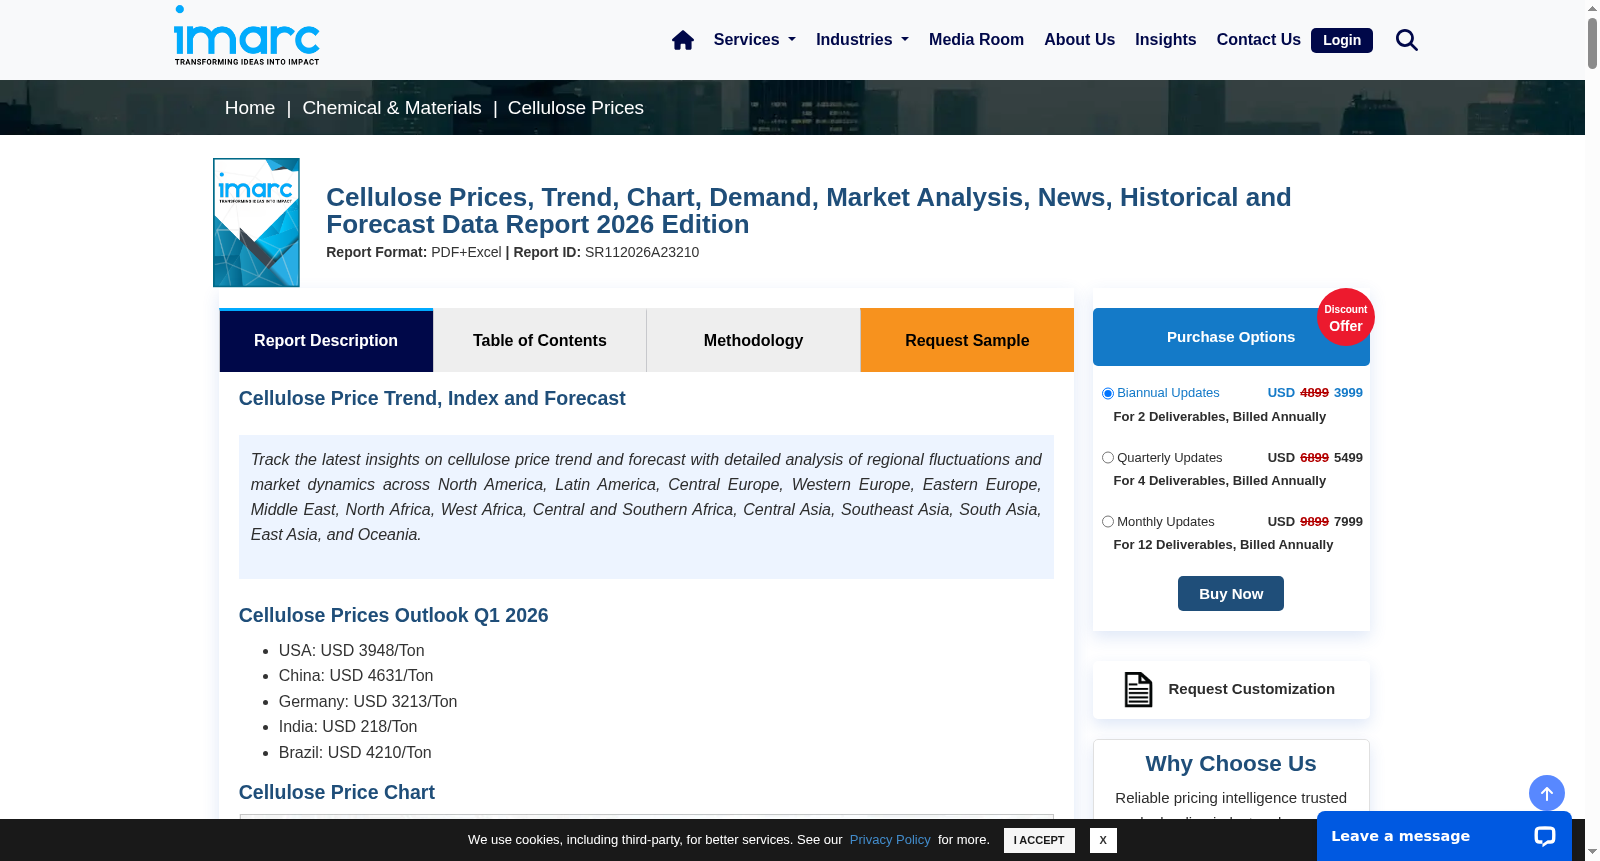Switch to Table of Contents tab
Image resolution: width=1600 pixels, height=861 pixels.
(x=540, y=340)
